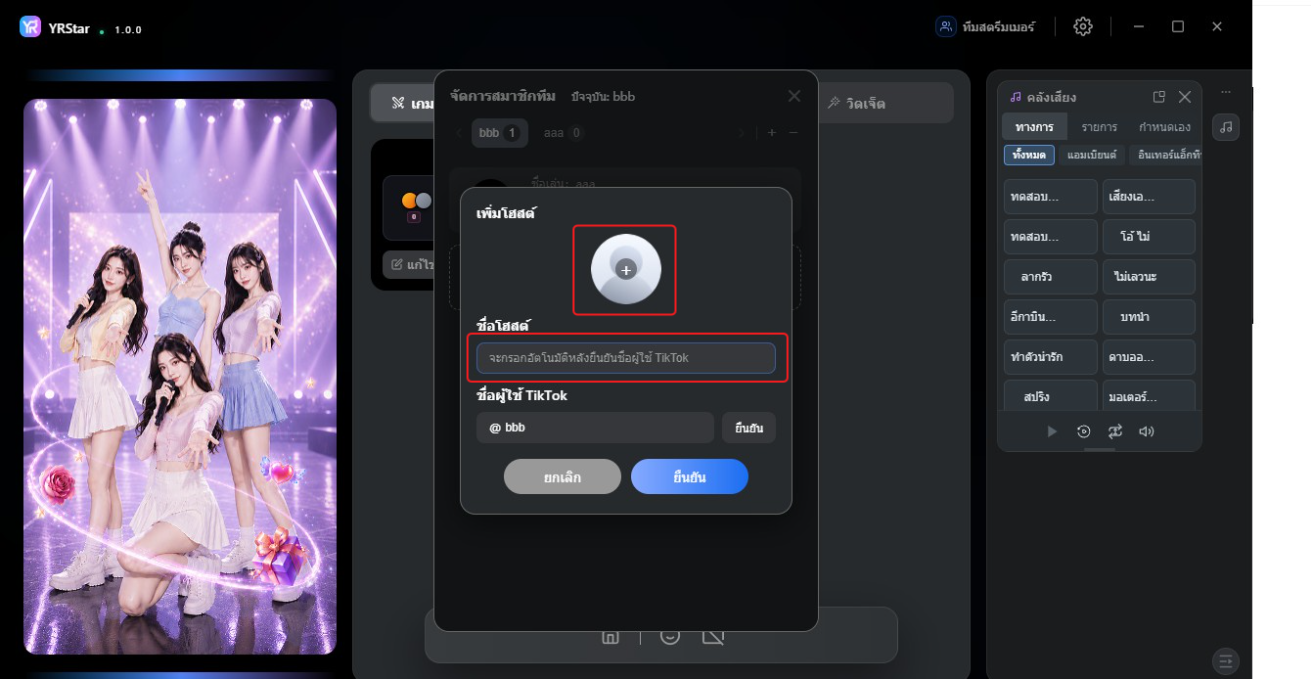The width and height of the screenshot is (1311, 679).
Task: Play the ลากรัว sound effect
Action: 1050,277
